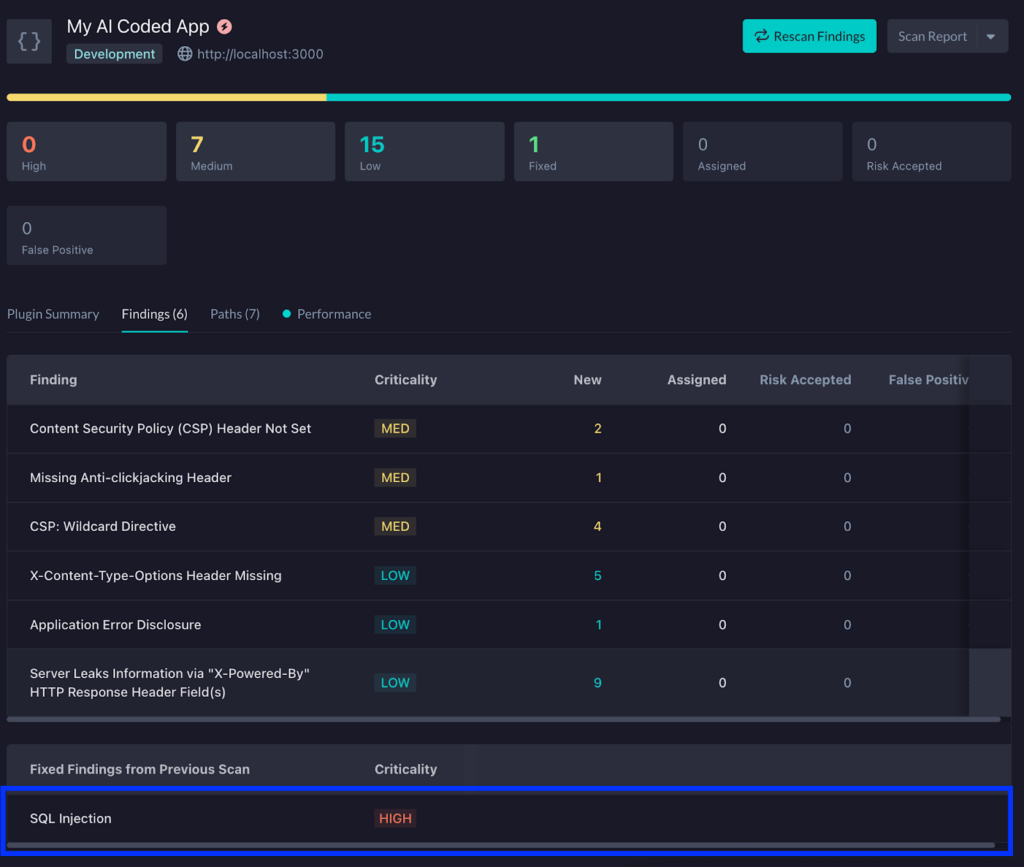Screen dimensions: 1024x867
Task: Click the green status dot on Performance tab
Action: click(x=287, y=313)
